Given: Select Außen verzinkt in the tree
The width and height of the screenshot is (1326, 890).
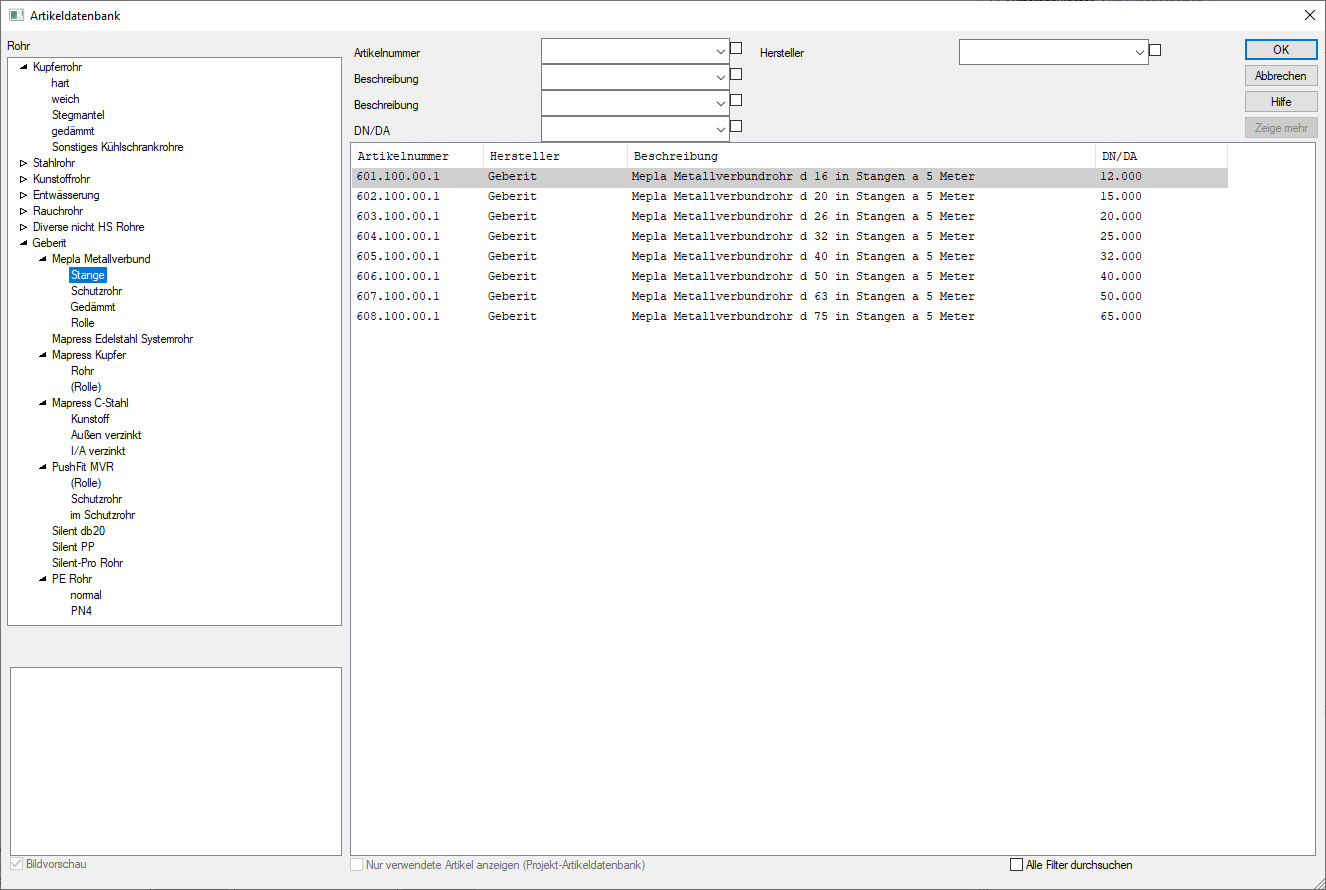Looking at the screenshot, I should (106, 435).
